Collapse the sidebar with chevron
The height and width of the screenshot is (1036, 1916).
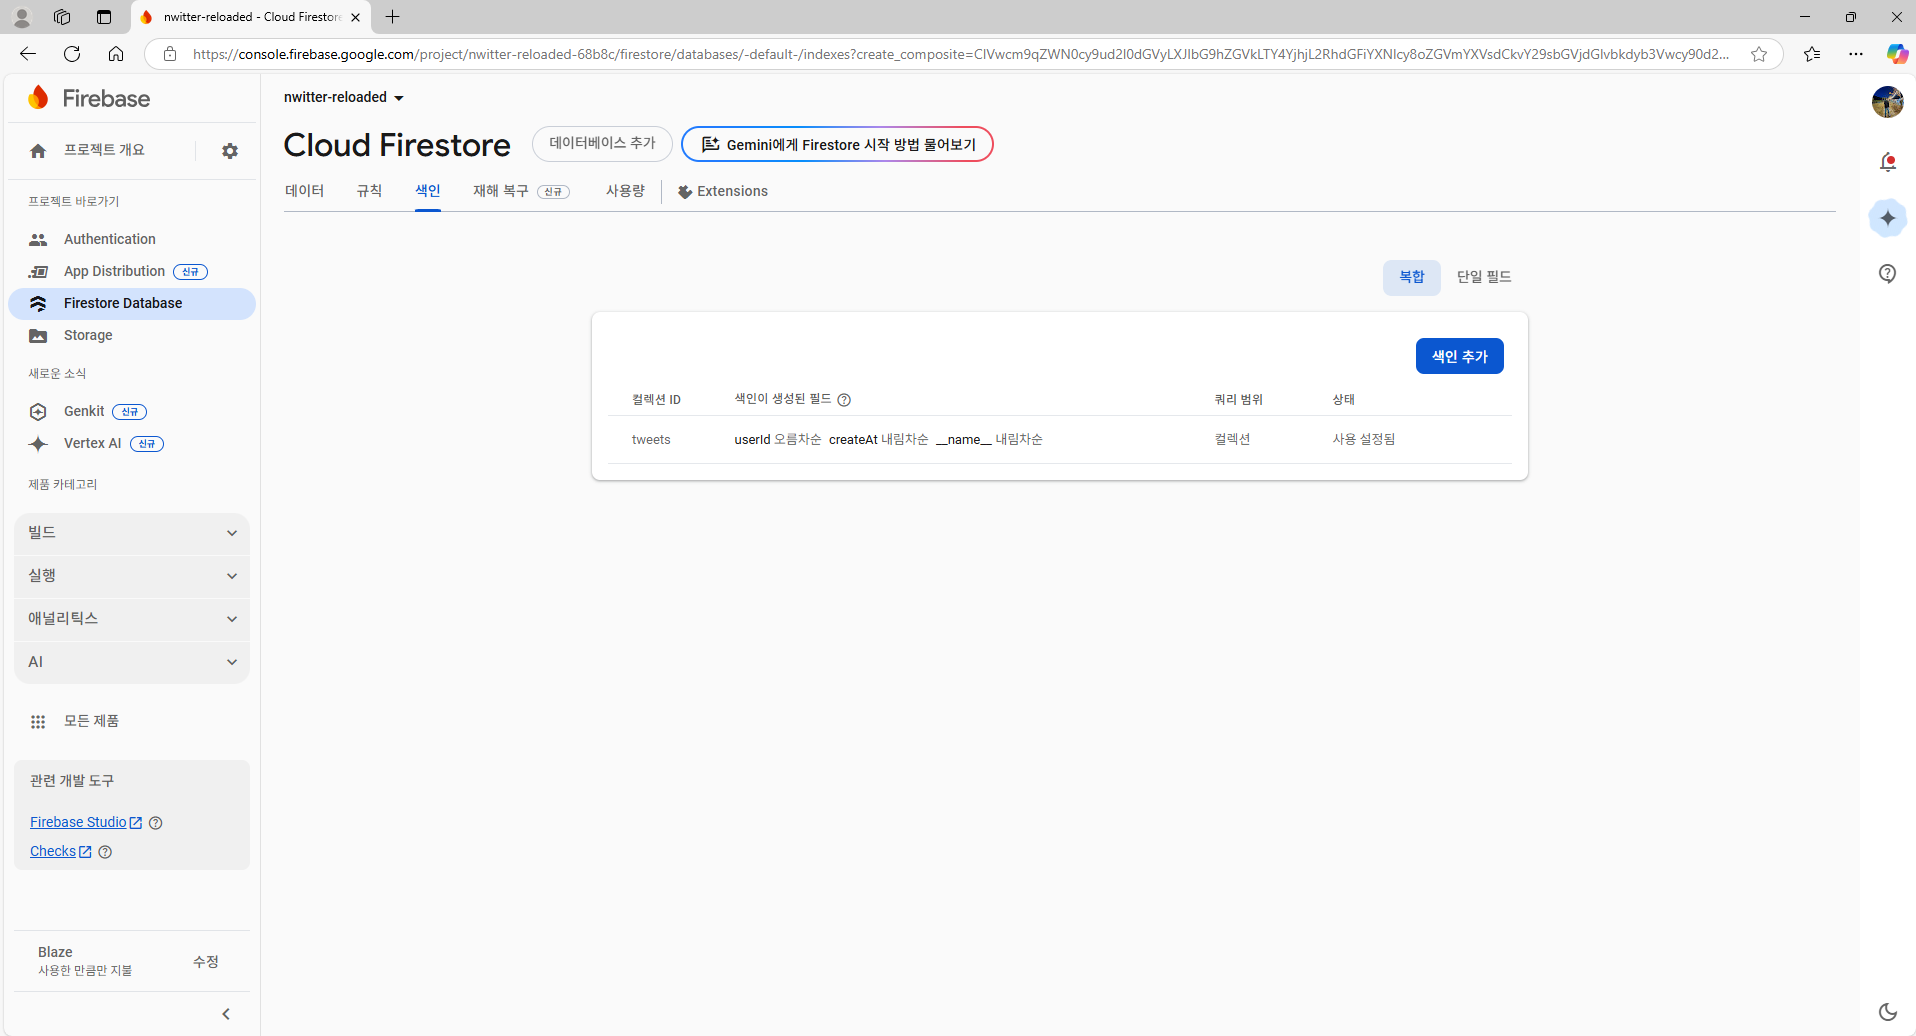(x=226, y=1014)
